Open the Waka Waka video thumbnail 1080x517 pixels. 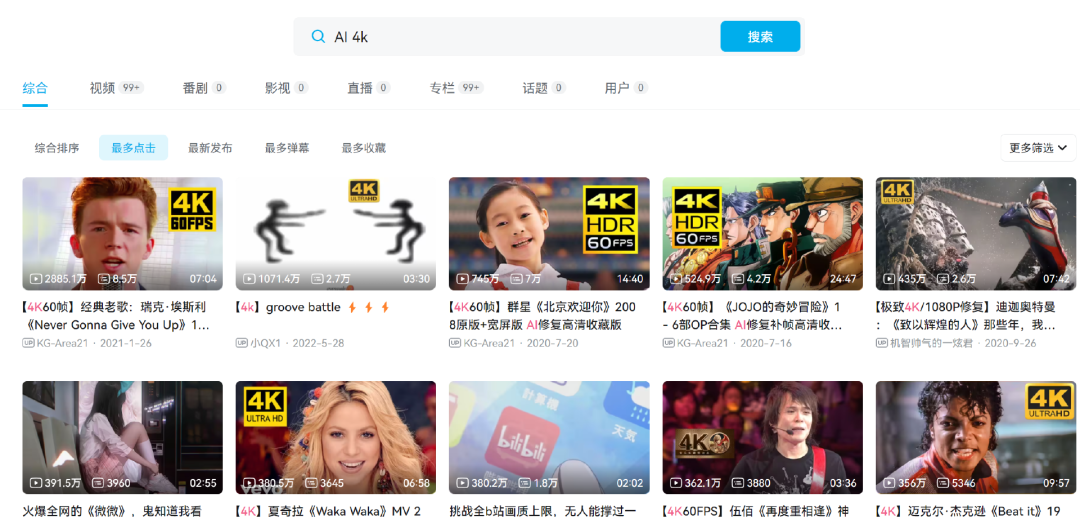(335, 437)
